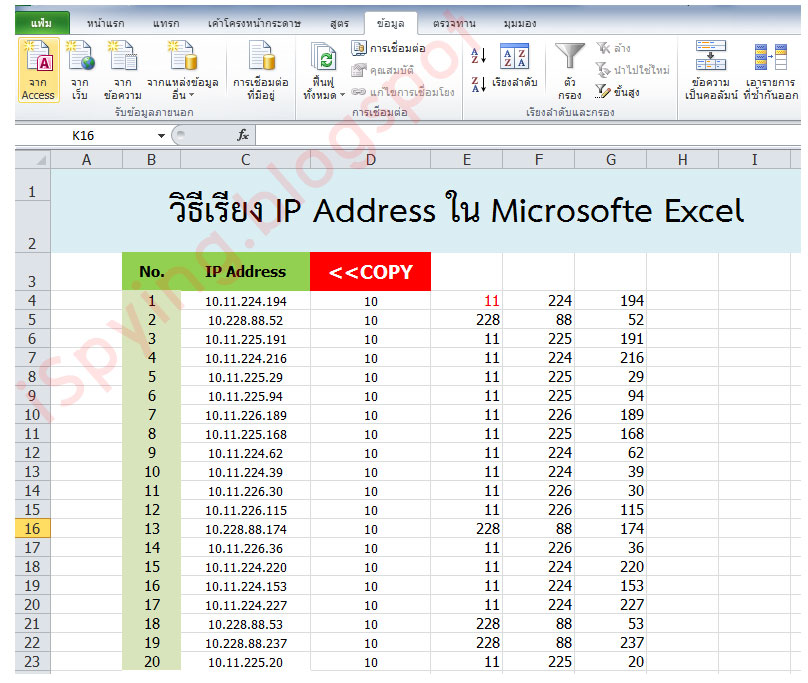Click the red <<COPY cell
808x683 pixels.
coord(370,271)
